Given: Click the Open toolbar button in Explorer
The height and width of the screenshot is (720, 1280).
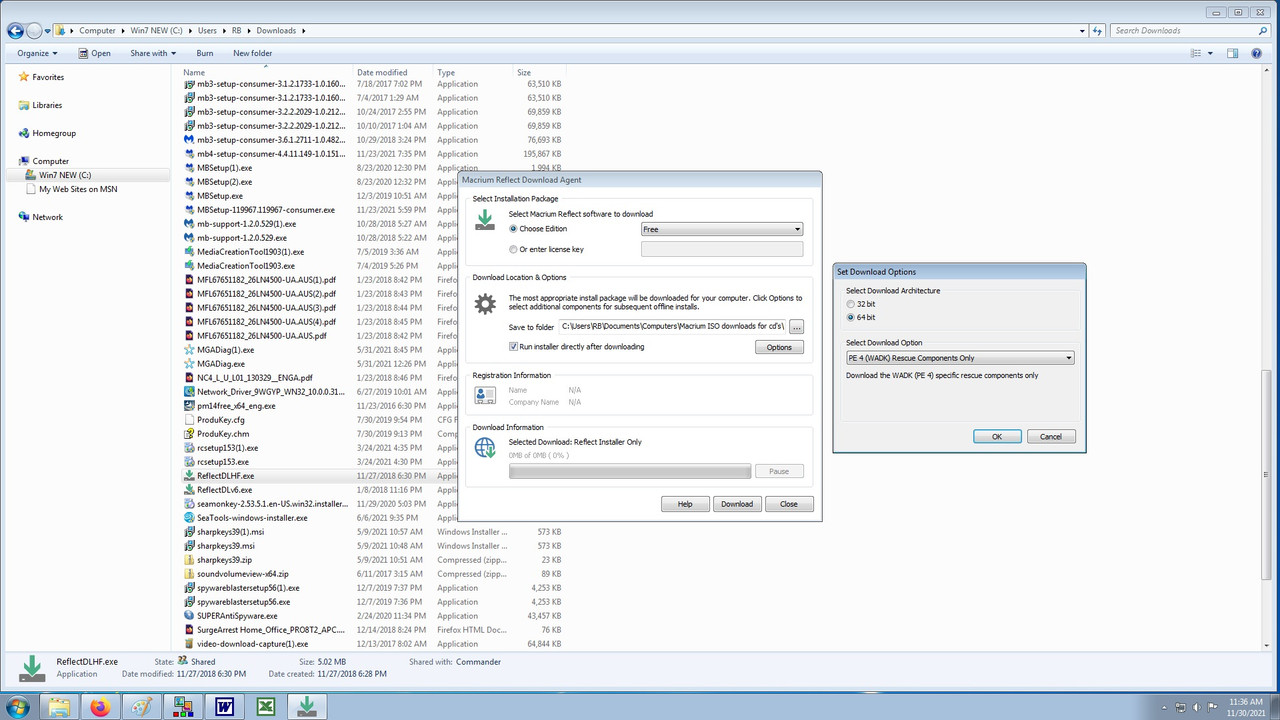Looking at the screenshot, I should point(94,53).
